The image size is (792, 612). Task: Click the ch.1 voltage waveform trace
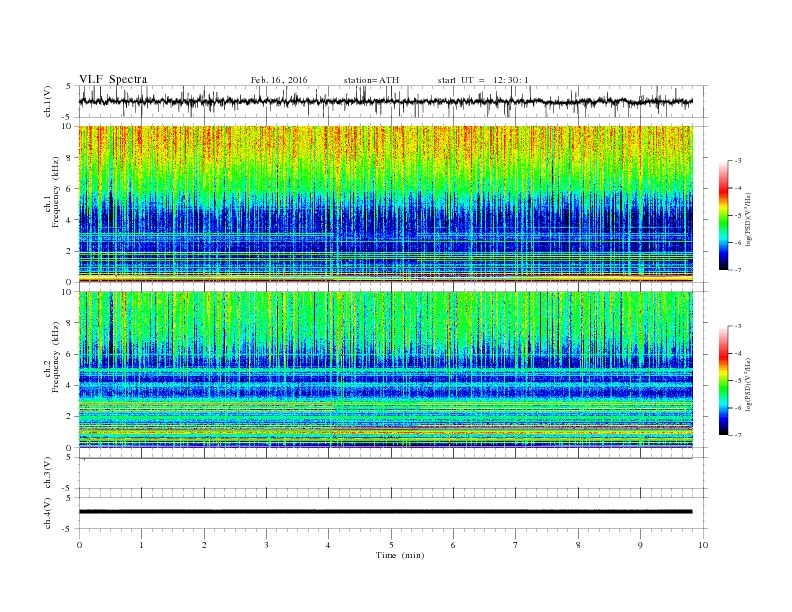(x=385, y=101)
